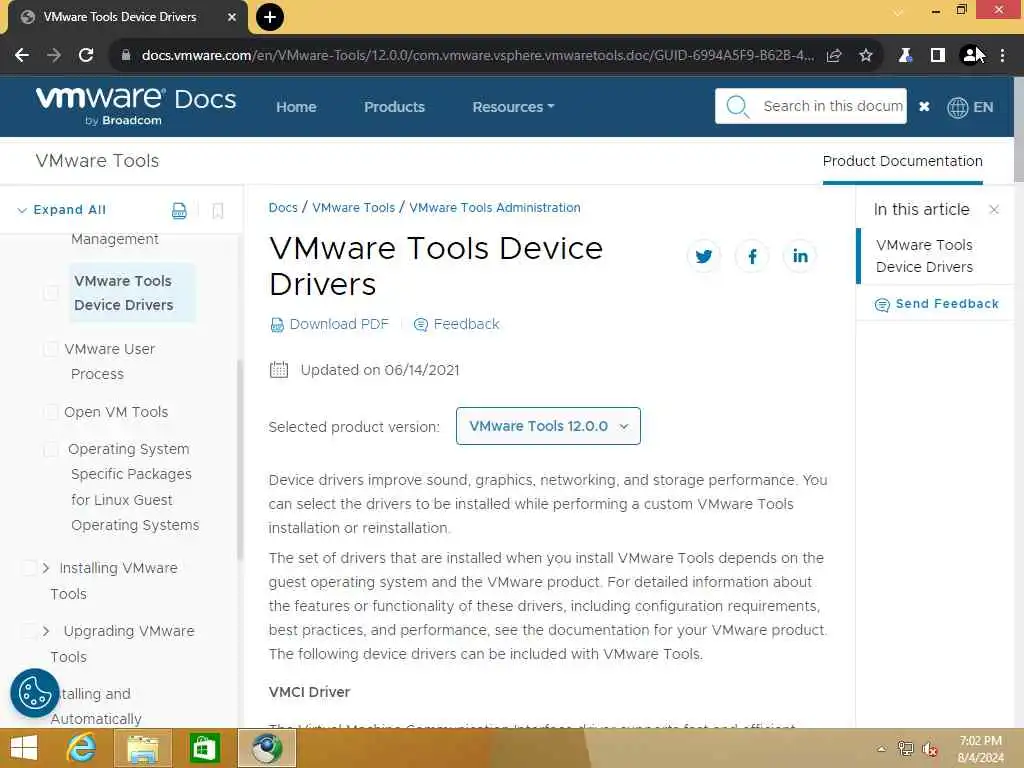Share the article on Twitter

point(704,256)
